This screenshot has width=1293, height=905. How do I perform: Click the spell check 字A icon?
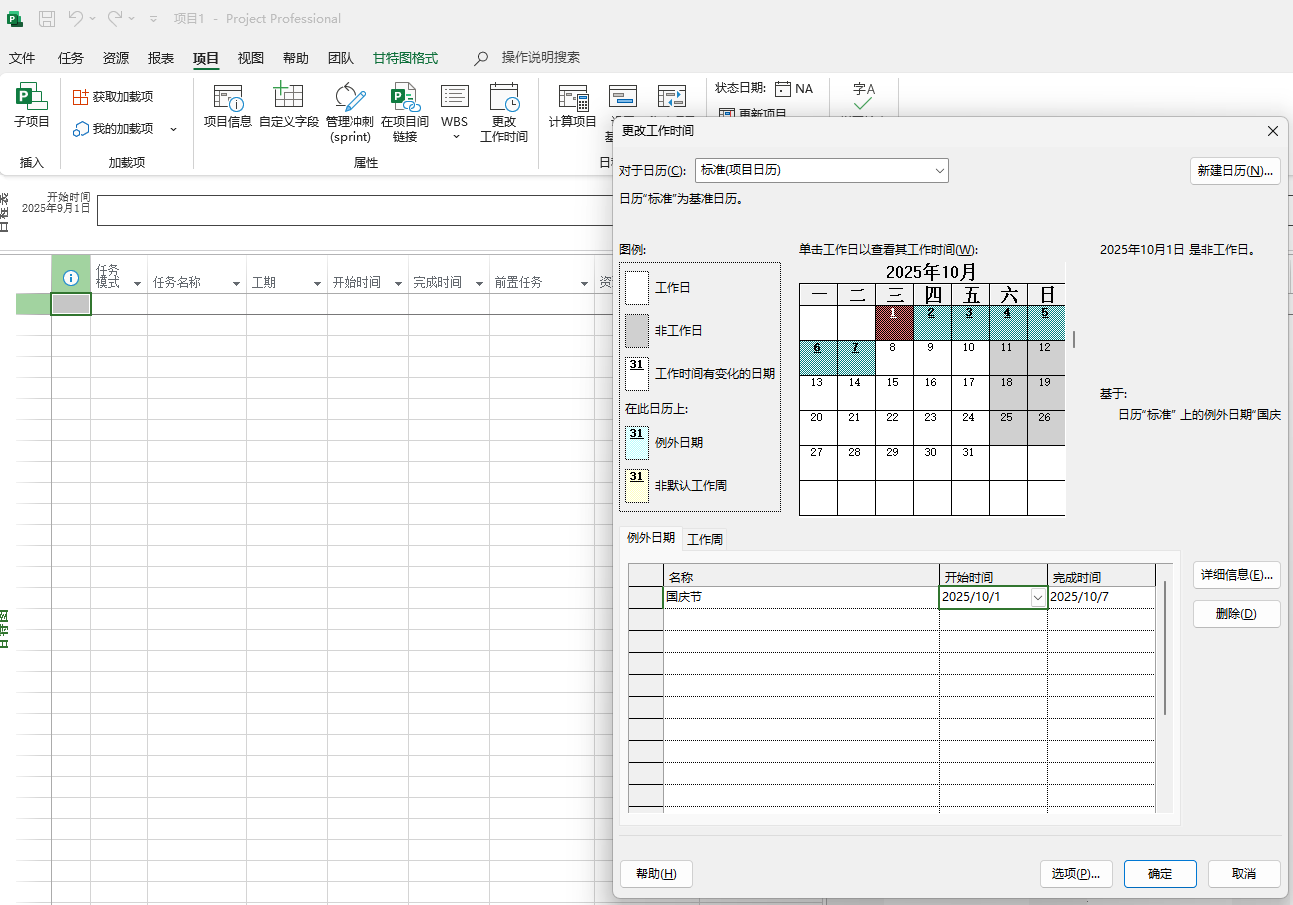(x=863, y=95)
